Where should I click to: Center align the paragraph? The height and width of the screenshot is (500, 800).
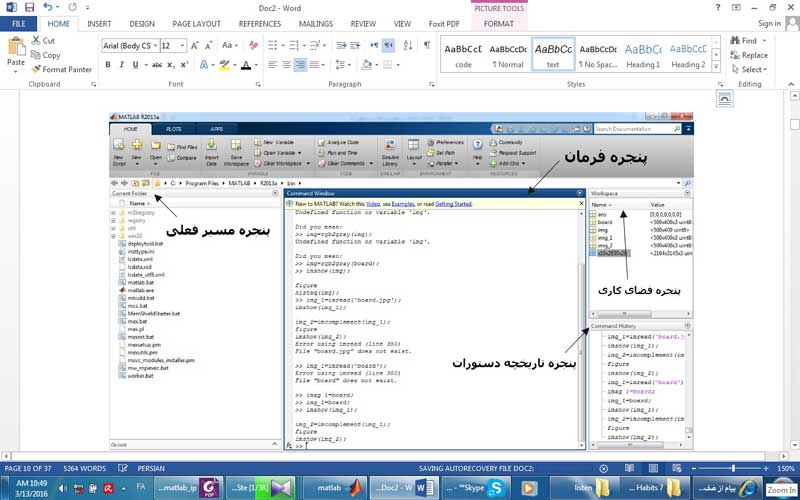pos(287,65)
